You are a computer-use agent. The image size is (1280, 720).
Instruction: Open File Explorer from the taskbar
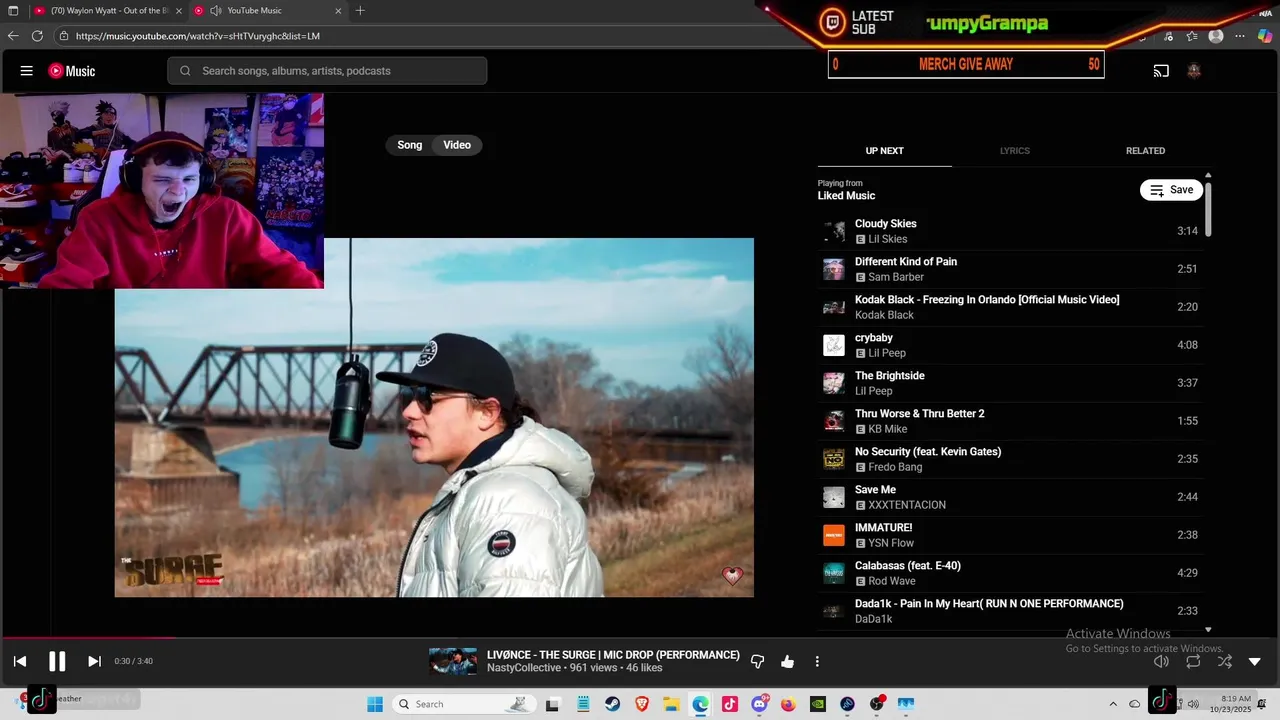671,704
